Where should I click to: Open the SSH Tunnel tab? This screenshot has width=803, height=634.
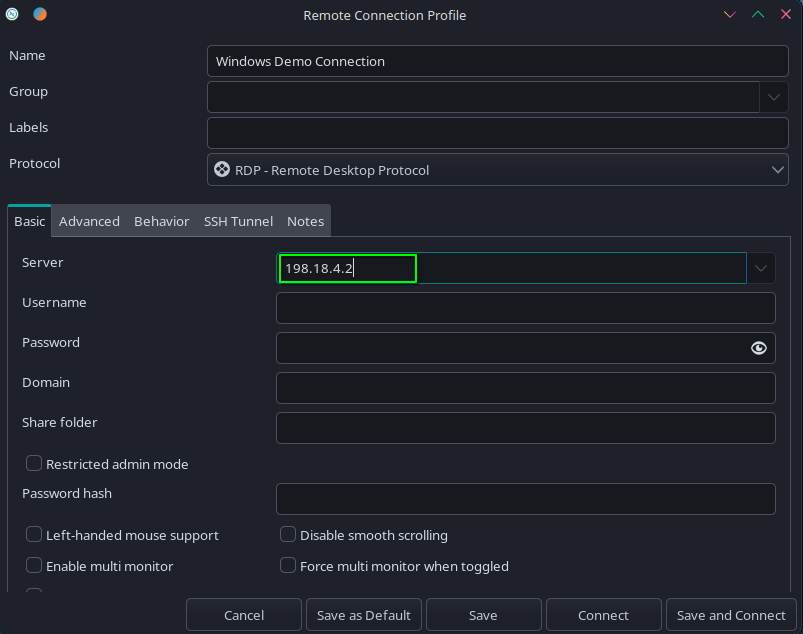(x=238, y=221)
